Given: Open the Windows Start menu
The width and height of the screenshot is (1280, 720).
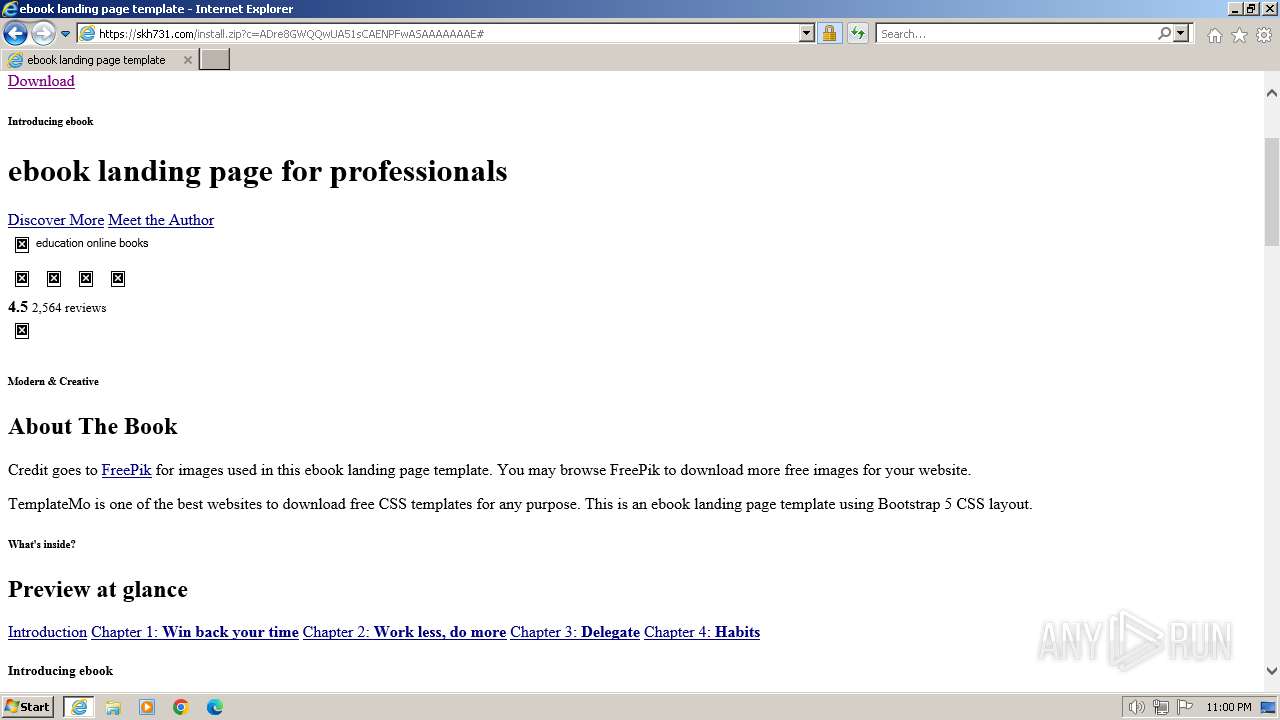Looking at the screenshot, I should 27,707.
